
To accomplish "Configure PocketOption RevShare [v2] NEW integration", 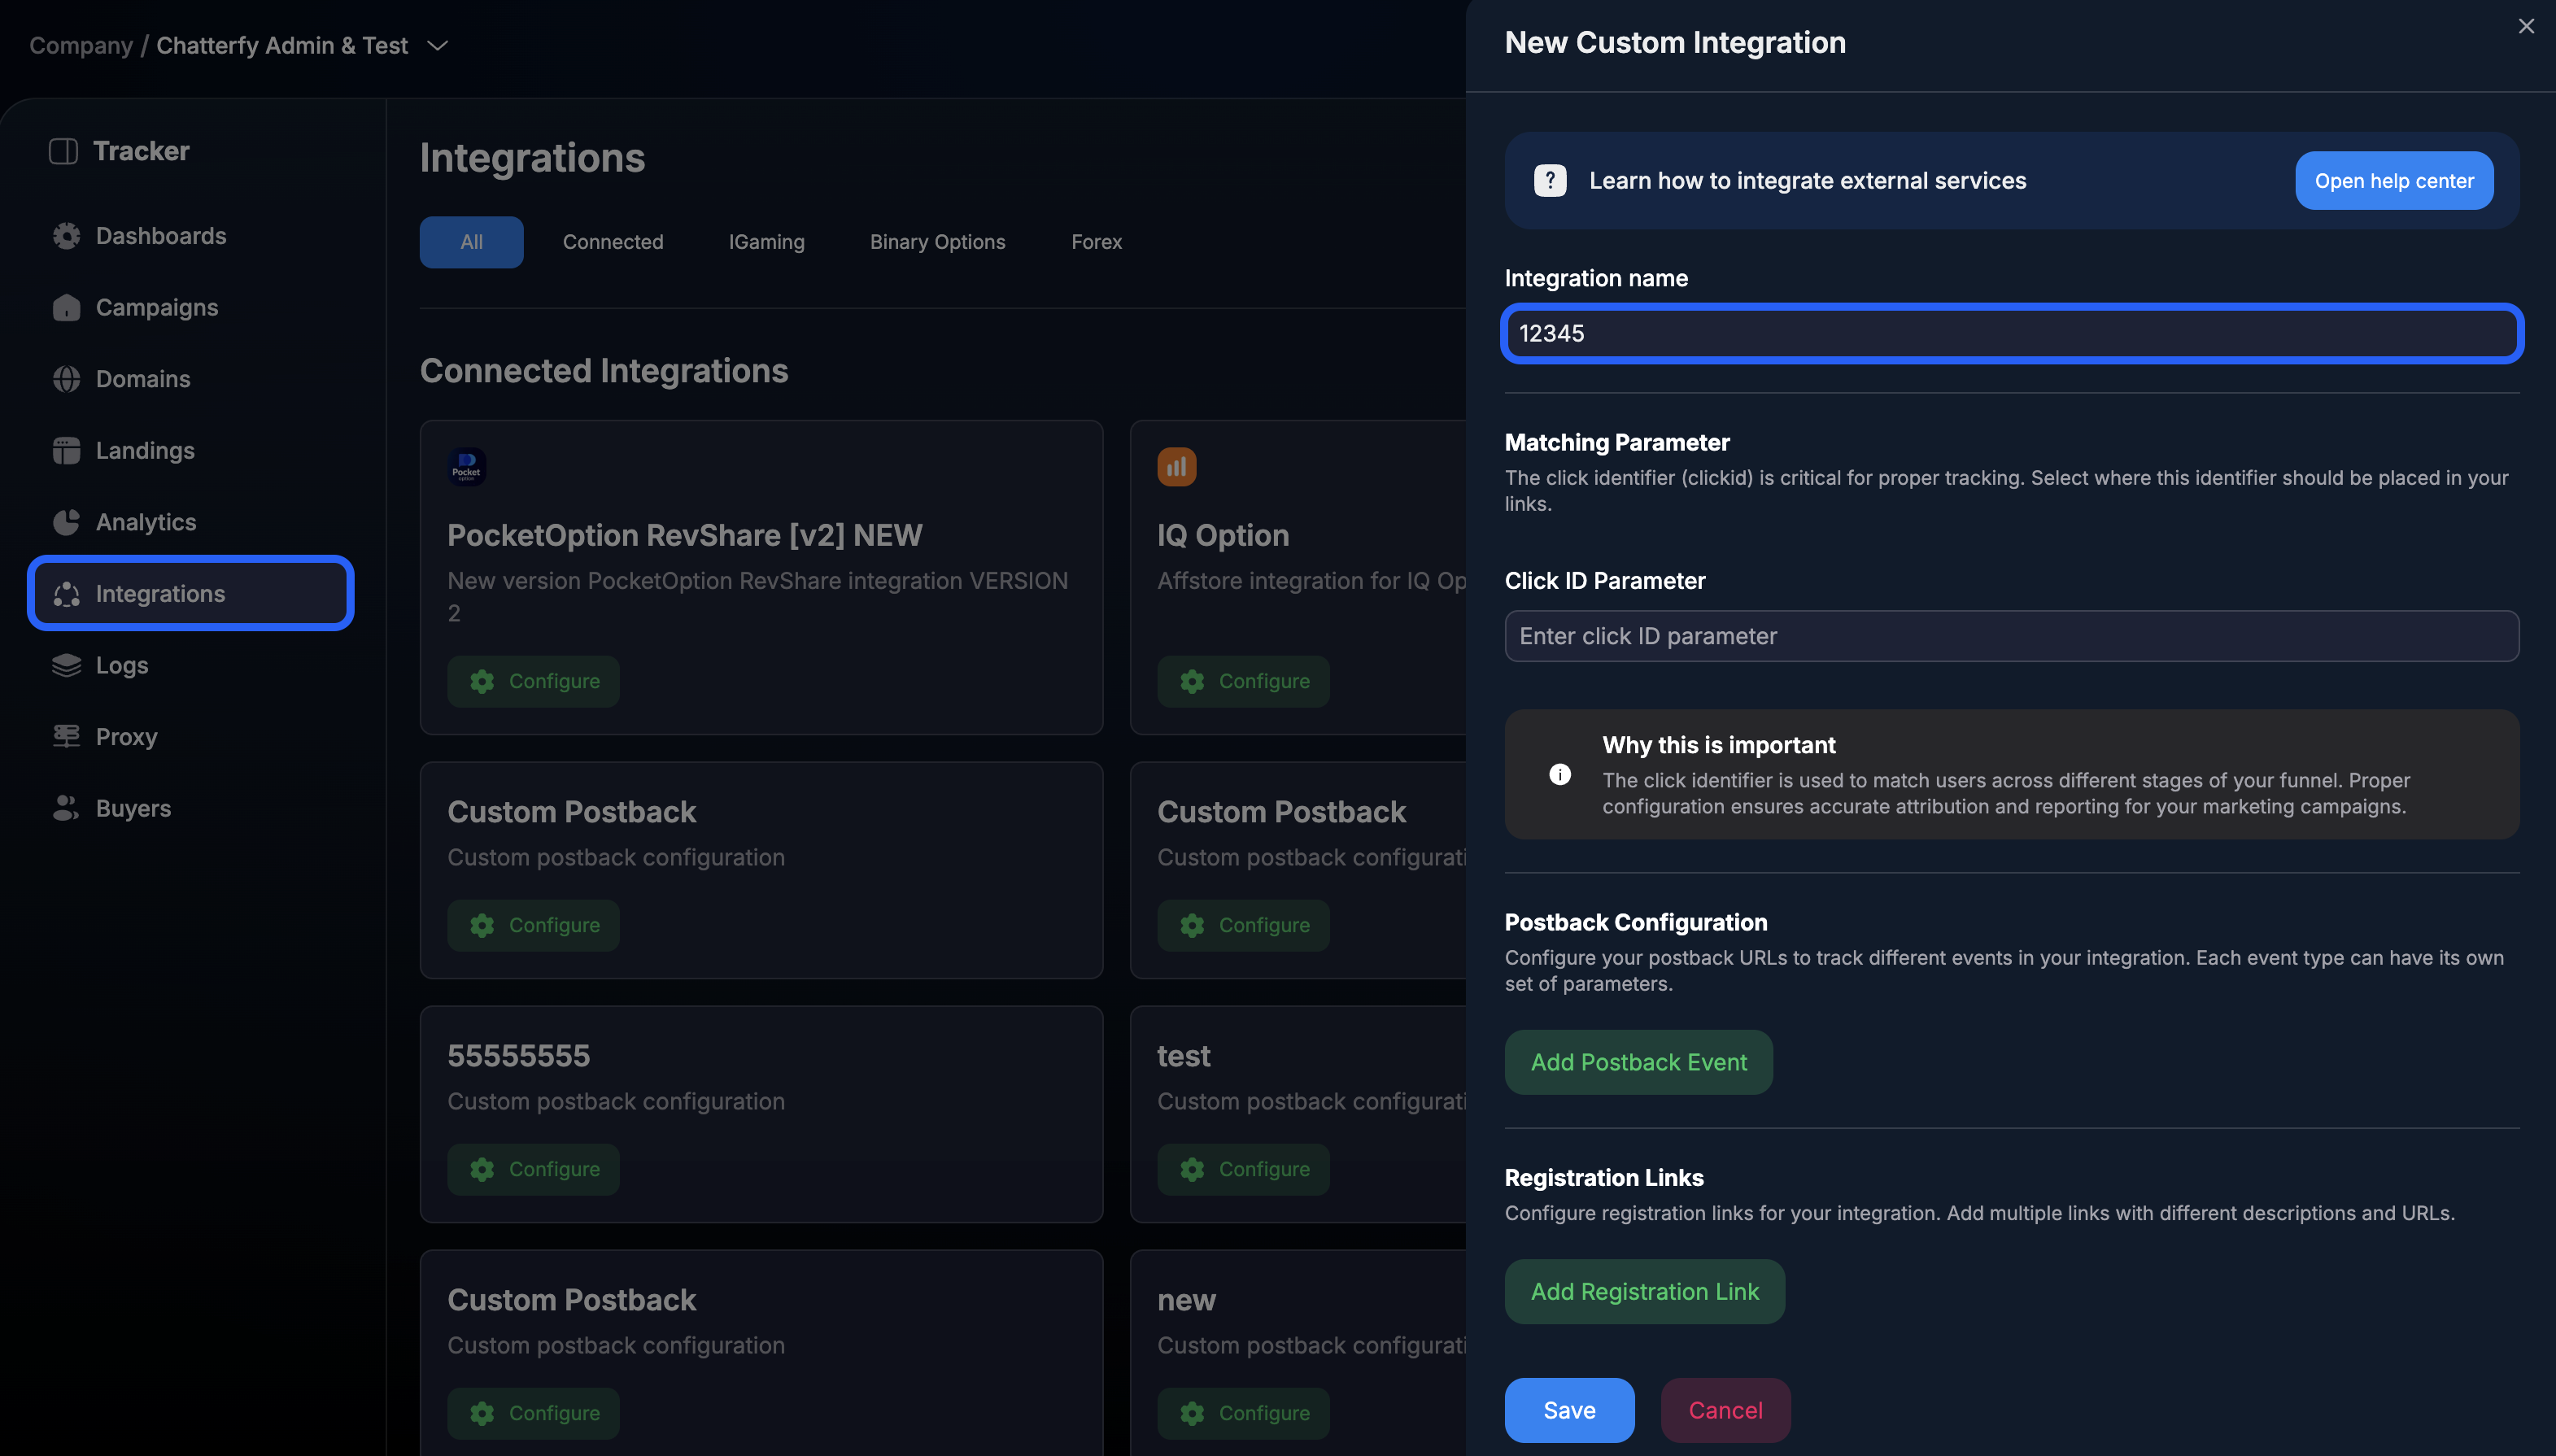I will [534, 682].
